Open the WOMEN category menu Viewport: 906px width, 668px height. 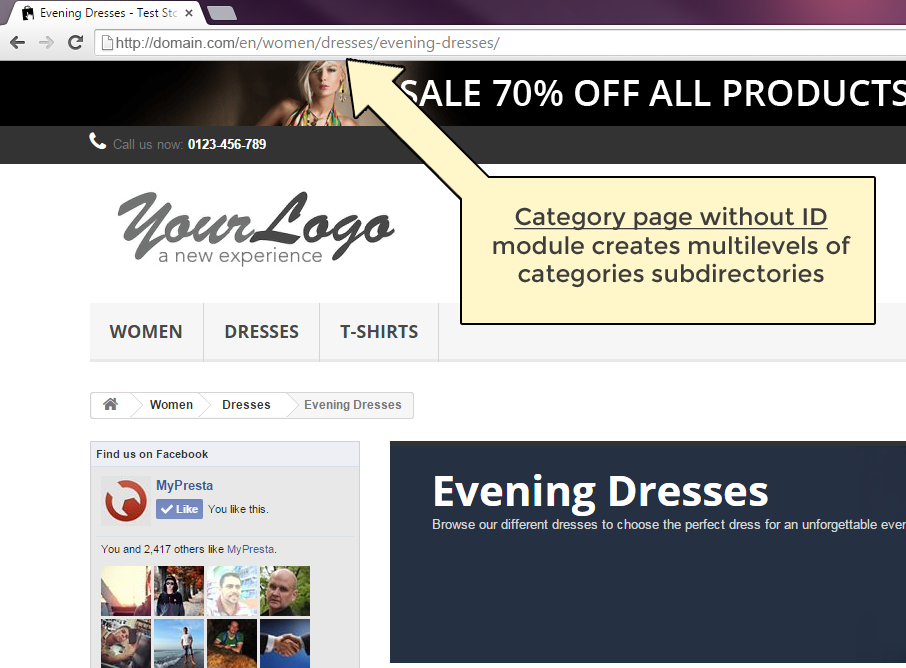[146, 331]
